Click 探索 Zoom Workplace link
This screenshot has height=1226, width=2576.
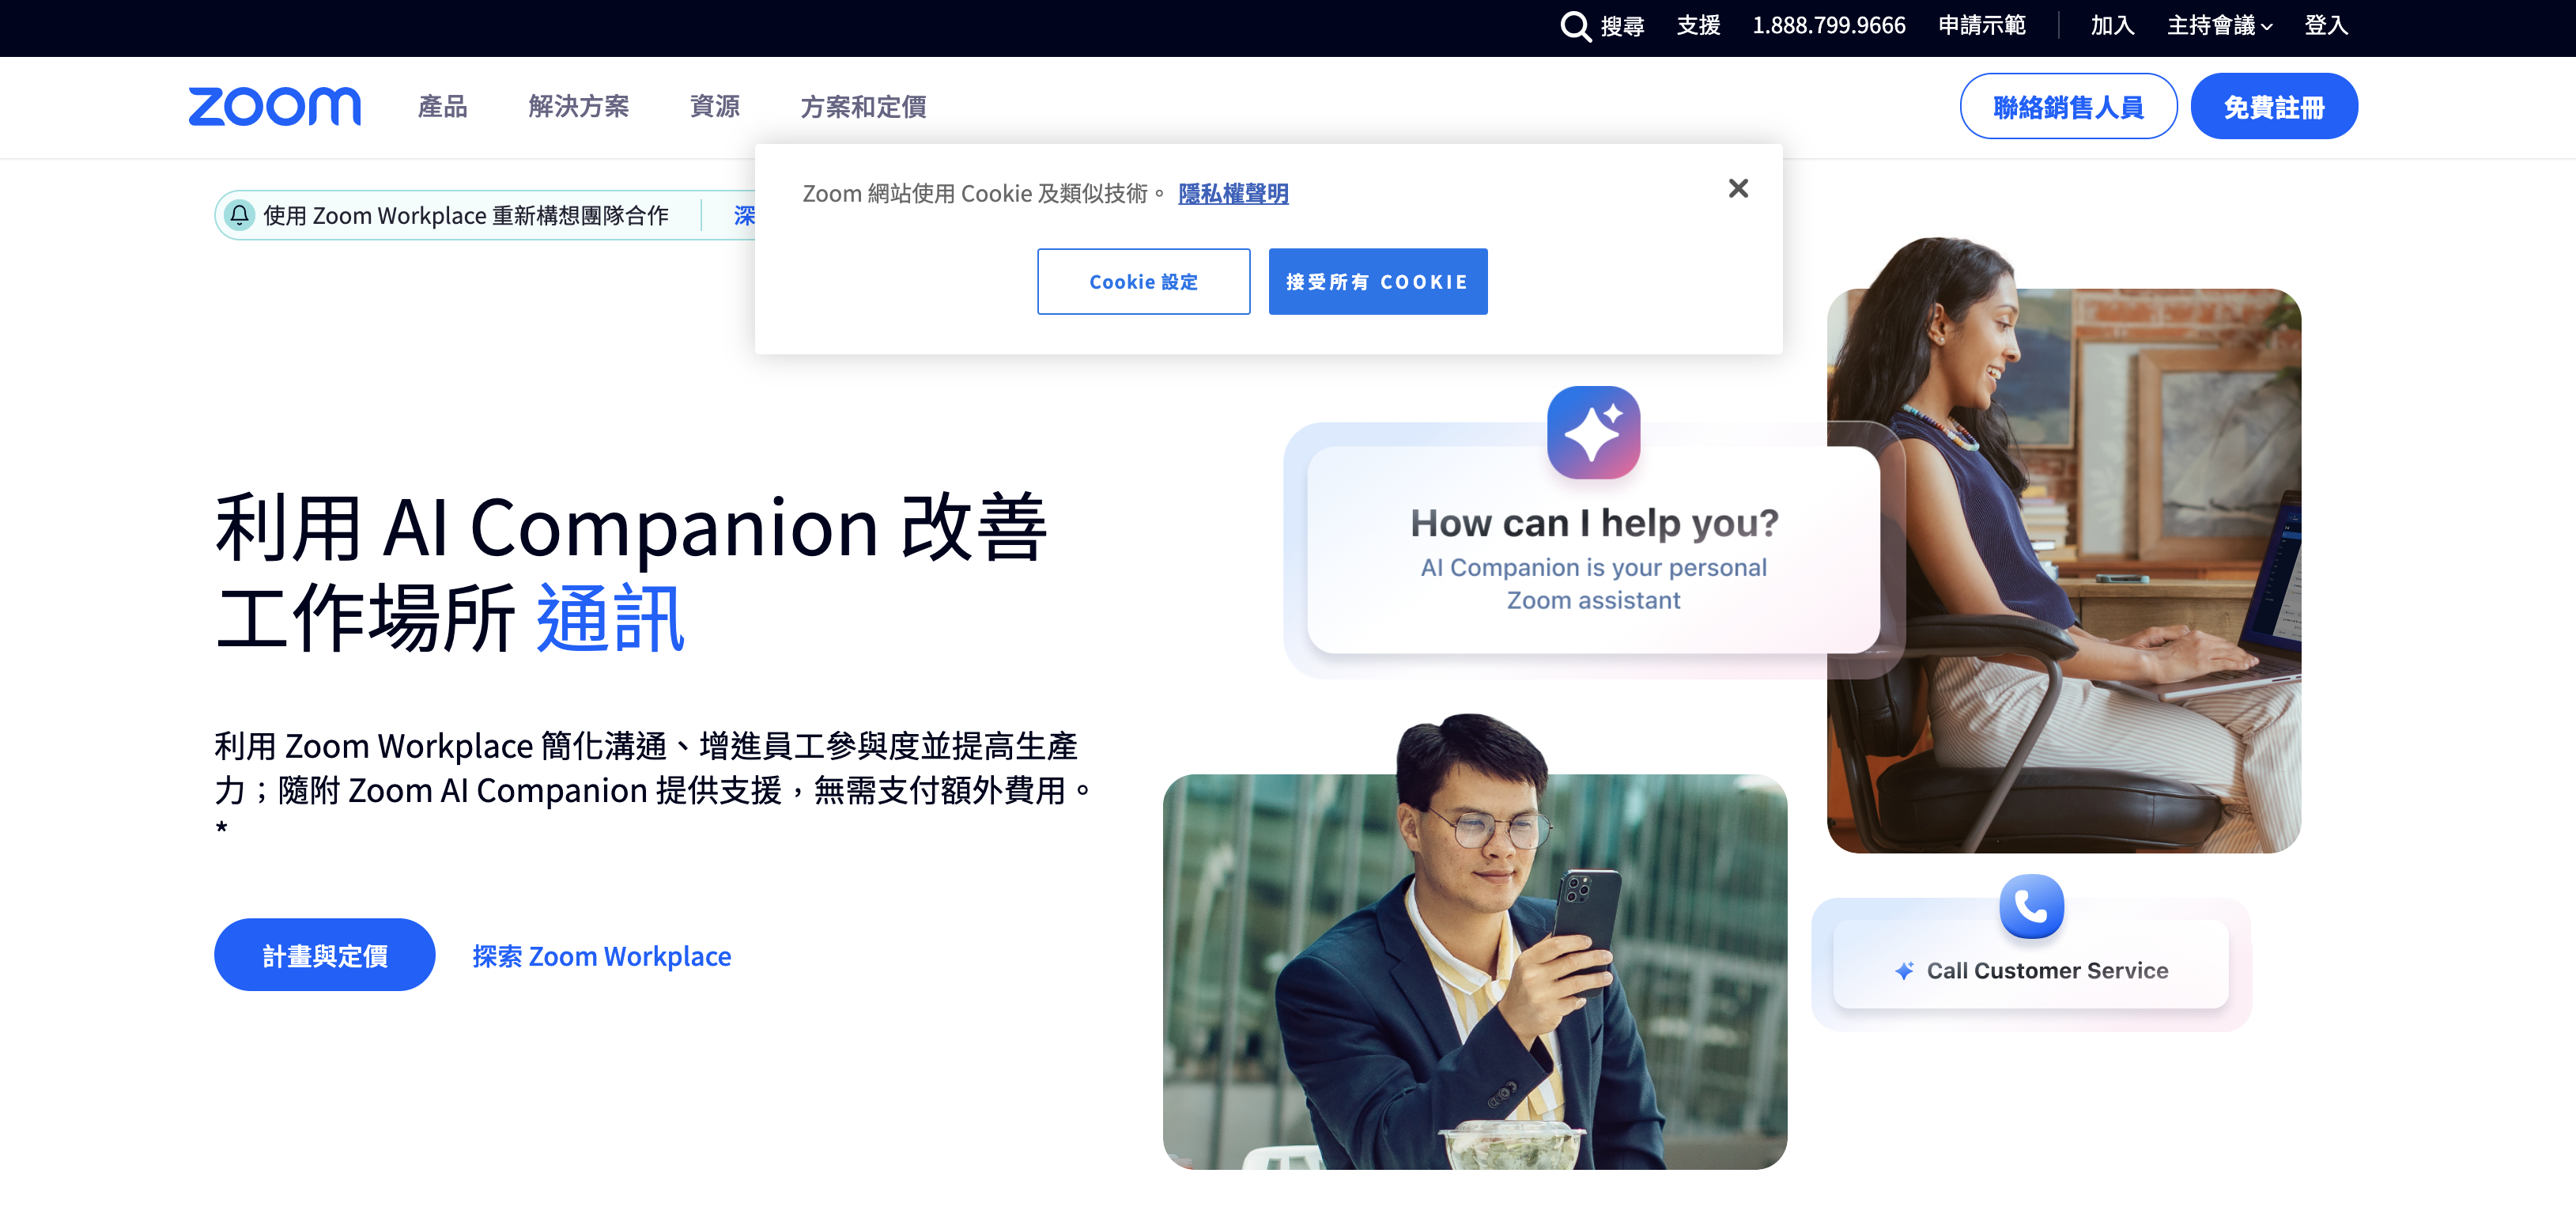click(601, 955)
